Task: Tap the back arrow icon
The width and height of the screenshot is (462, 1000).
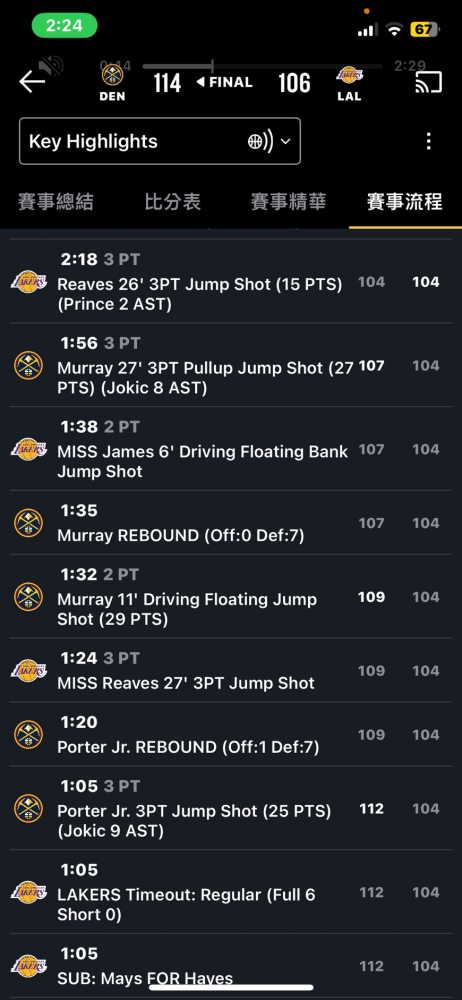Action: click(x=32, y=82)
